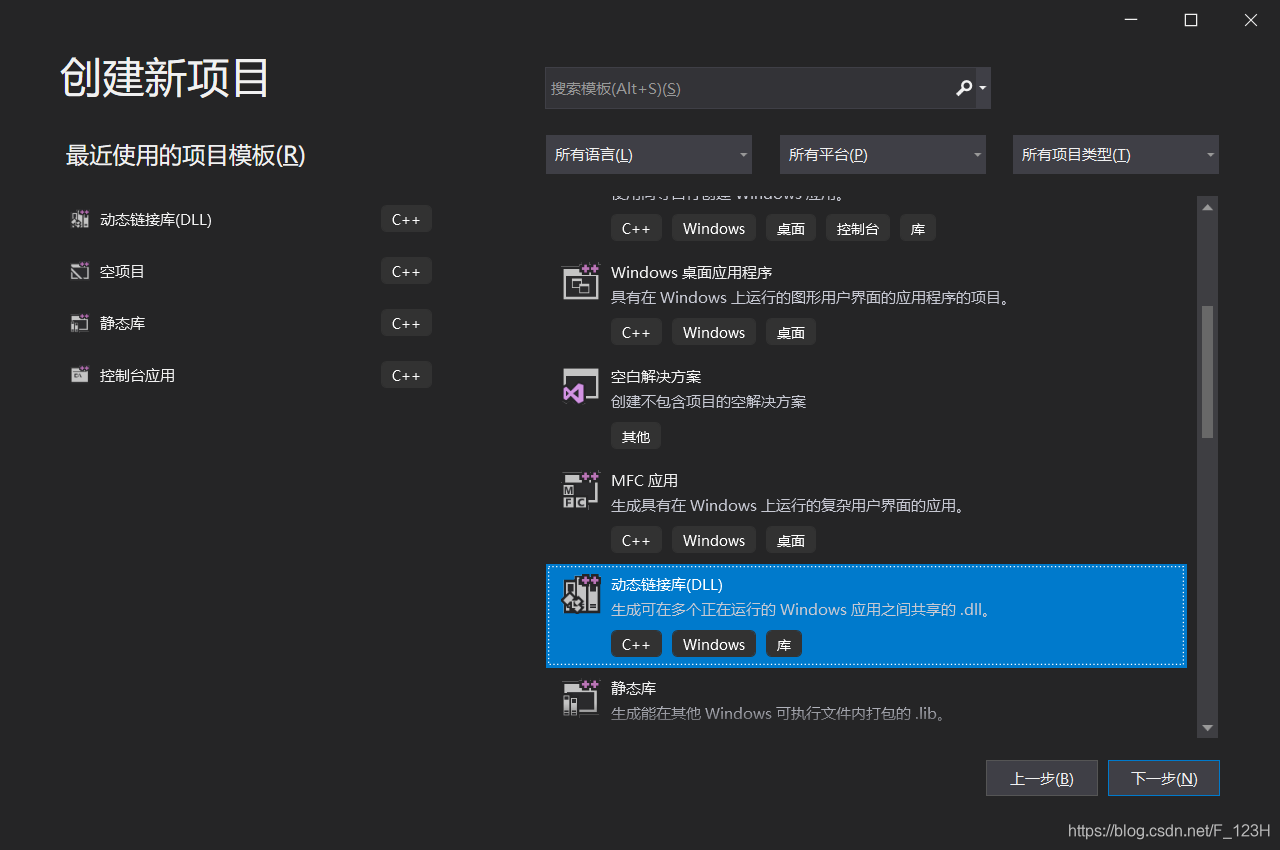Select the 动态链接库(DLL) title in template list
Image resolution: width=1280 pixels, height=850 pixels.
coord(667,584)
